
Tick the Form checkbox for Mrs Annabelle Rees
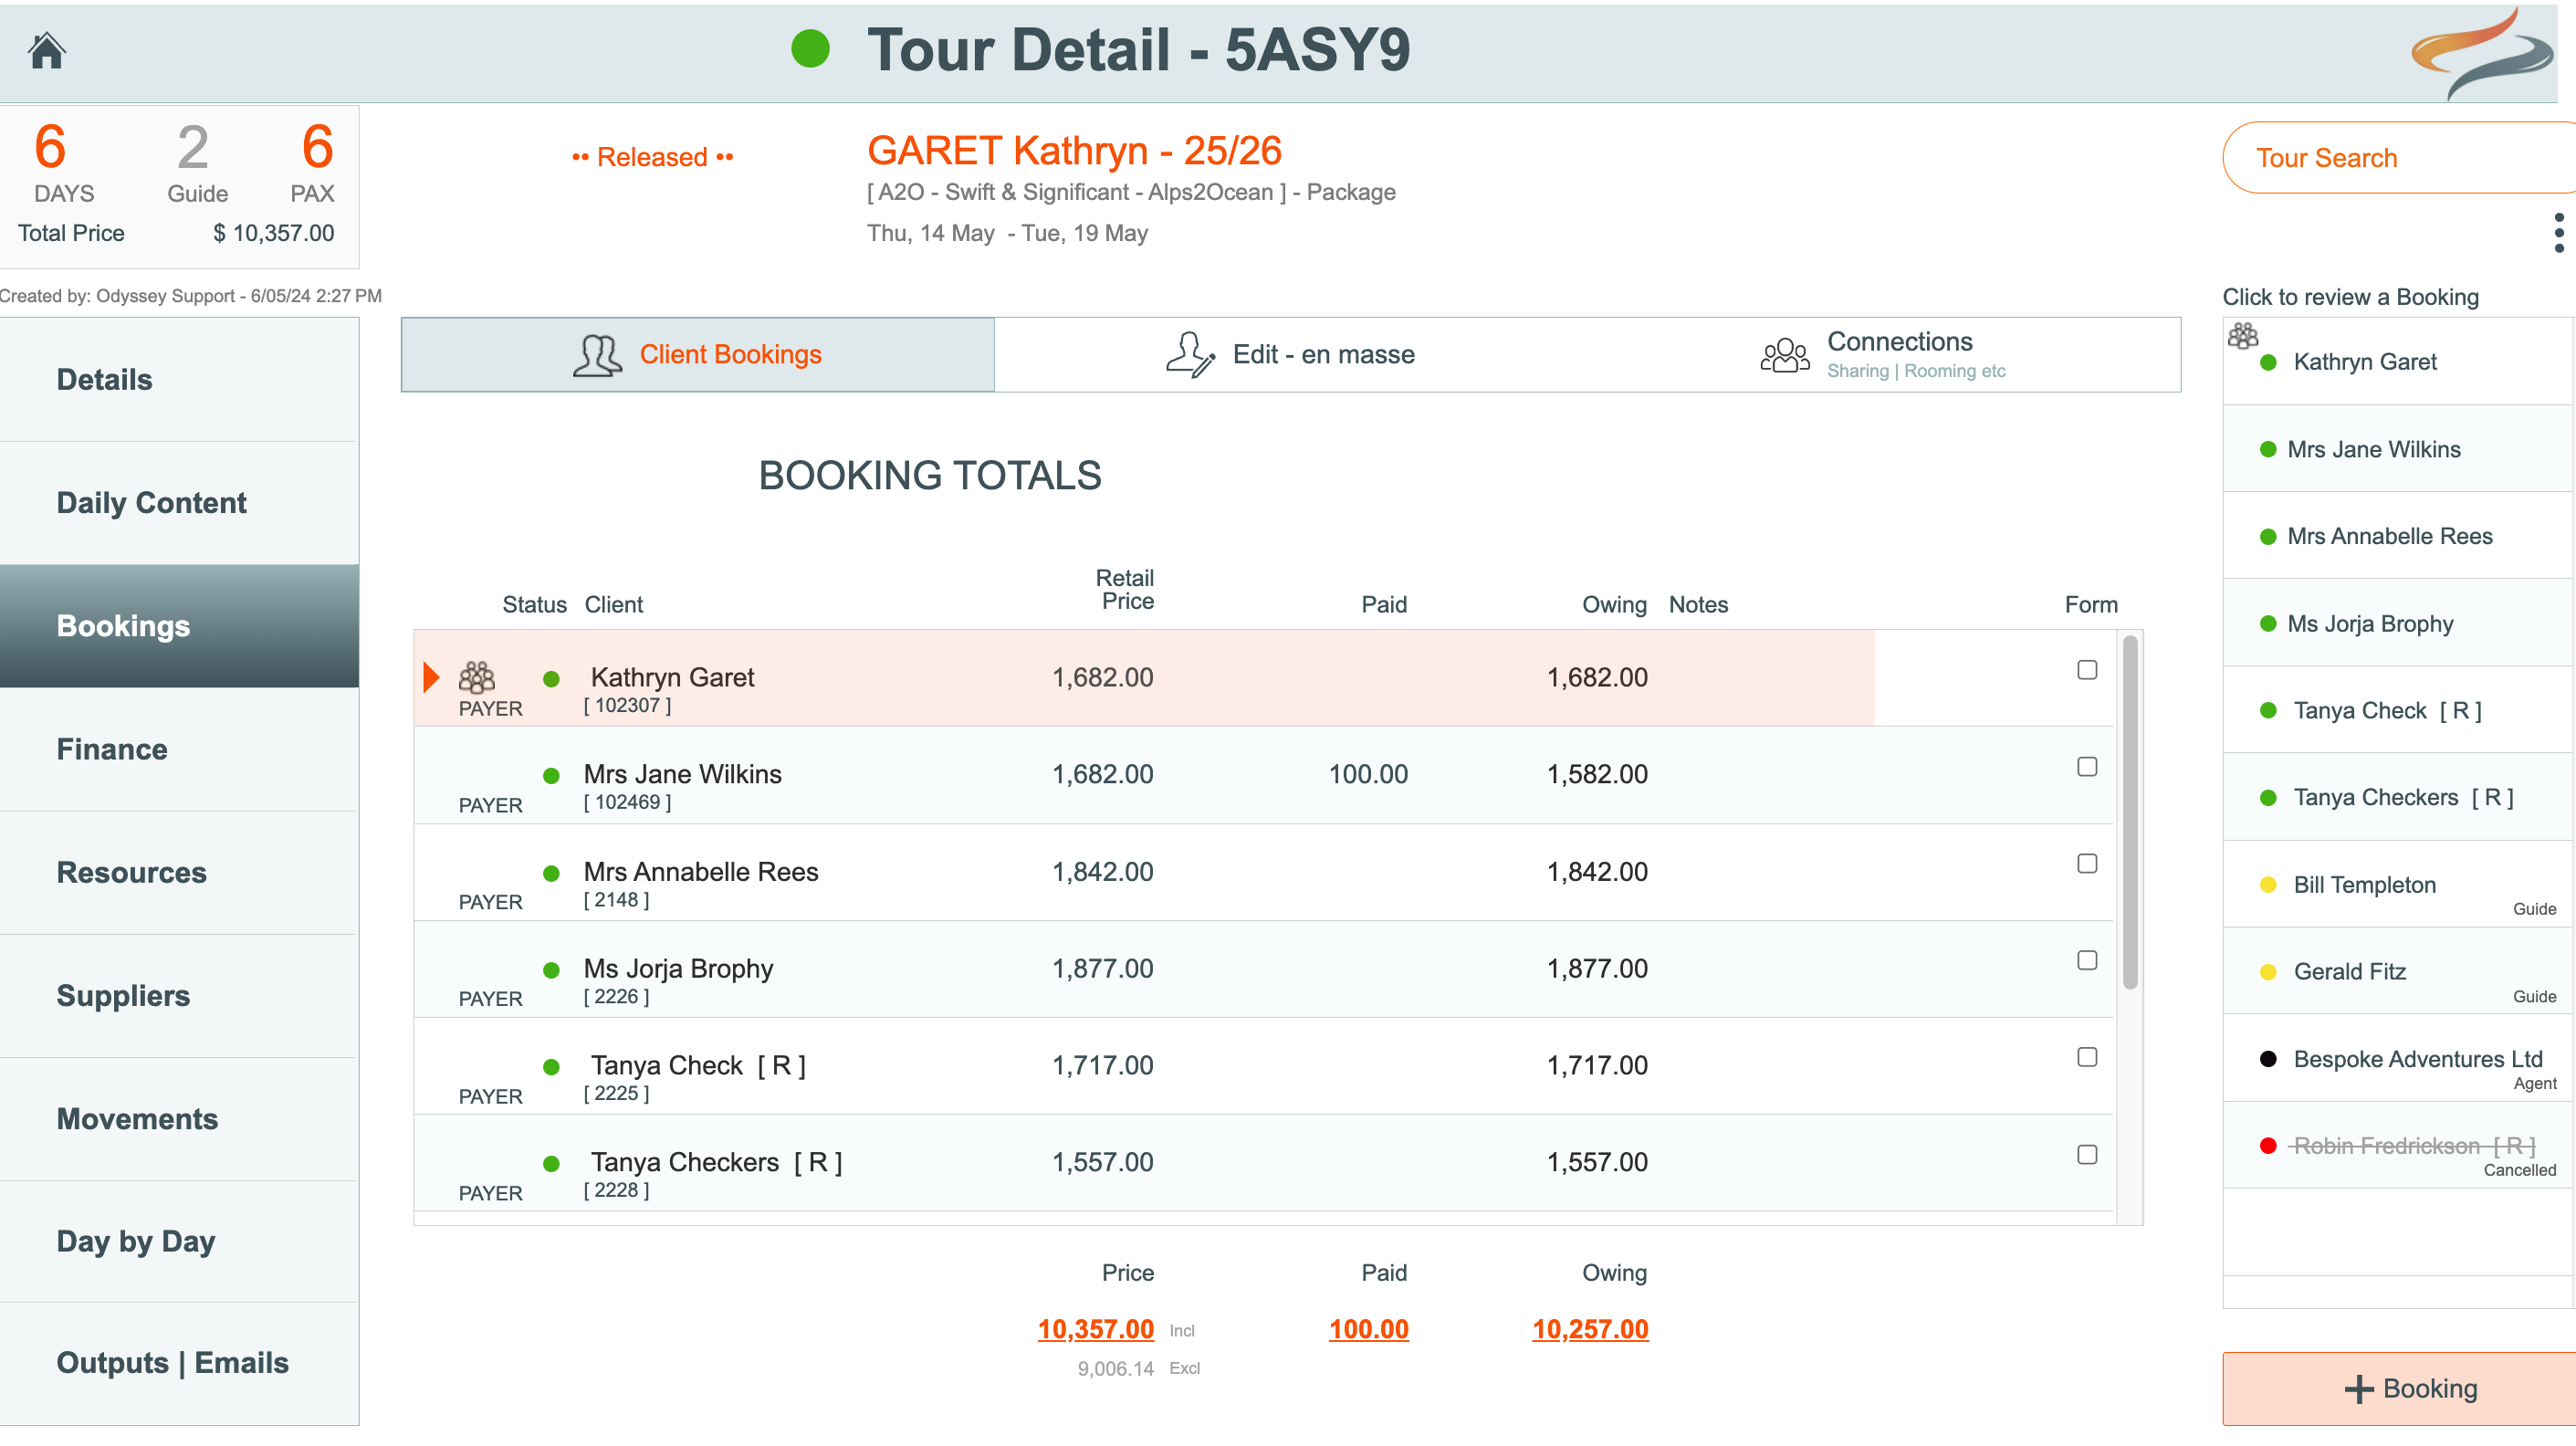[x=2087, y=863]
